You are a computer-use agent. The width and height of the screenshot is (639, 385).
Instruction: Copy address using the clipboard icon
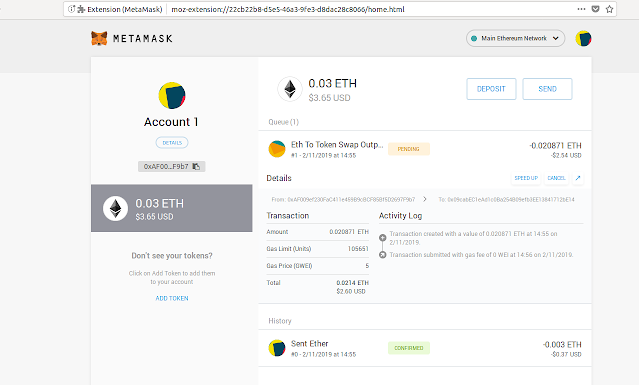point(196,166)
